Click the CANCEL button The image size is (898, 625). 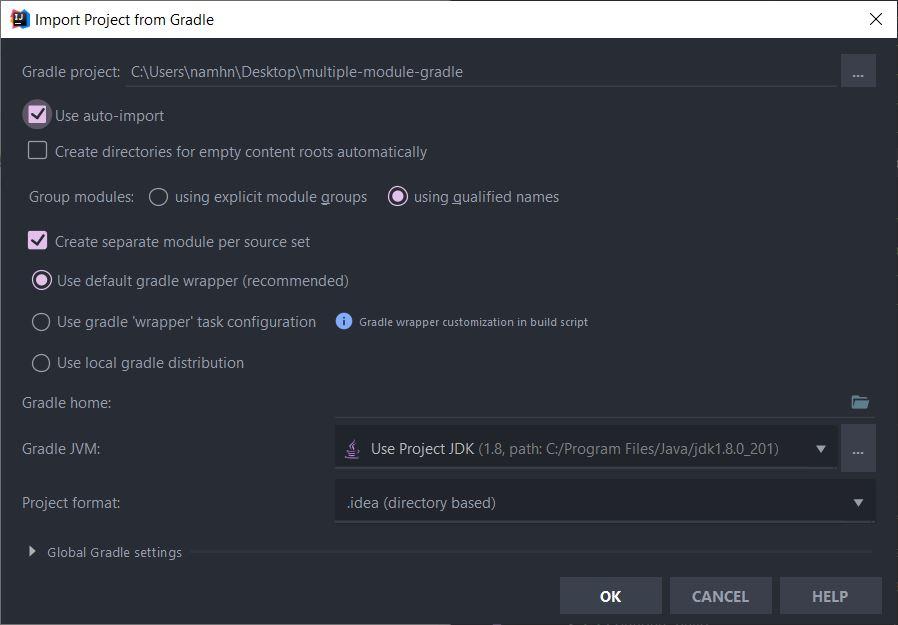(x=720, y=596)
